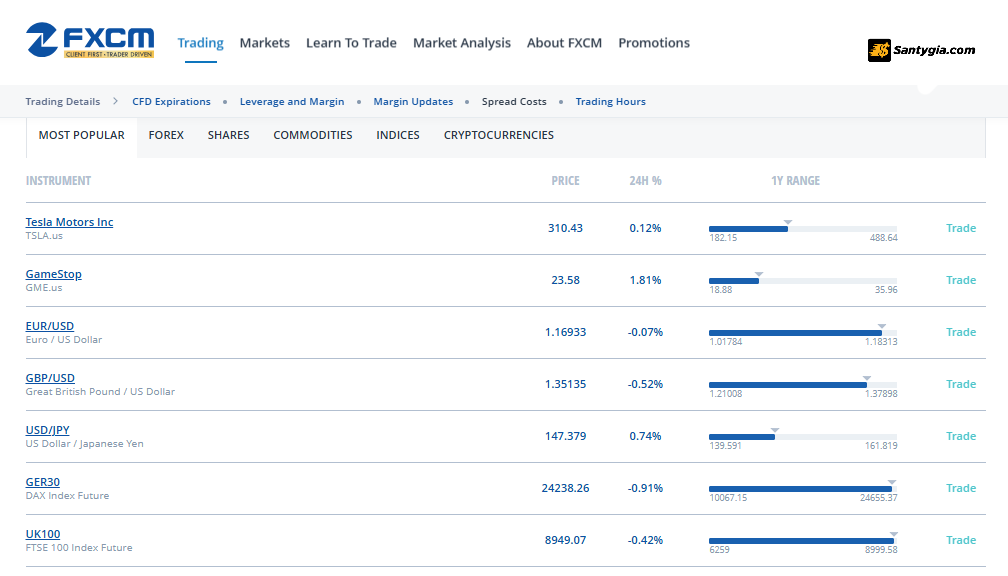The image size is (1008, 576).
Task: Click DAX Index Future subtitle
Action: pos(68,496)
